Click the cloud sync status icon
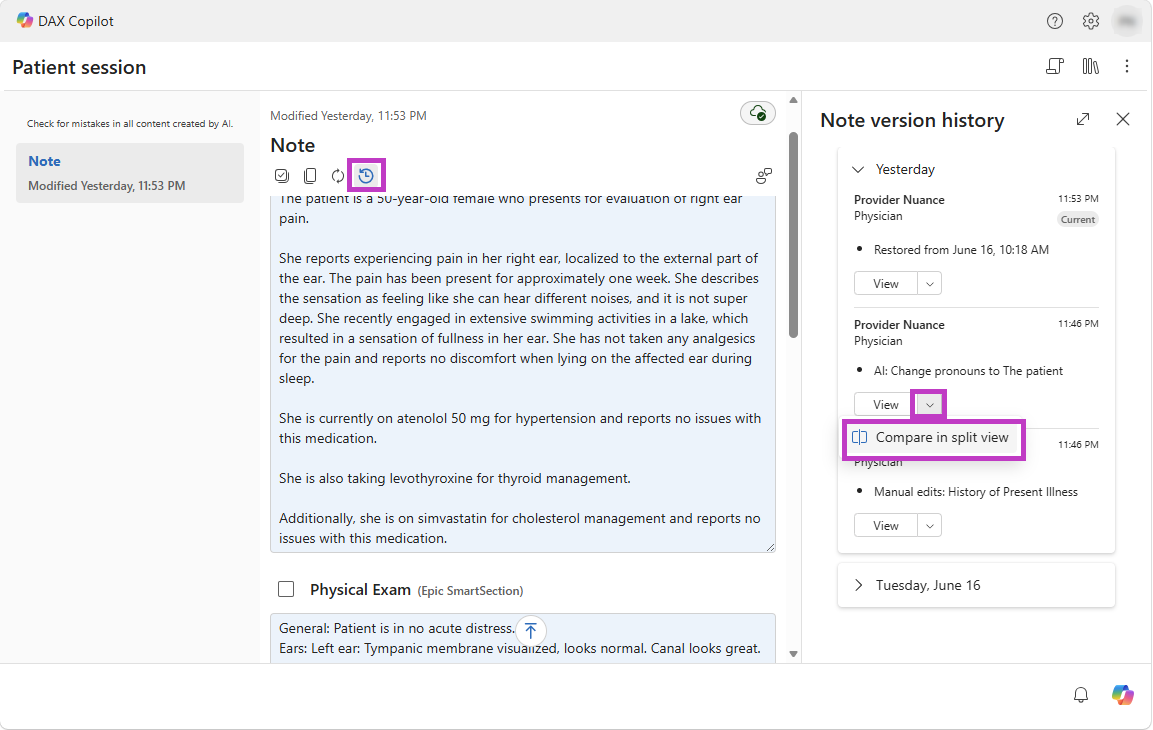The image size is (1153, 730). point(757,113)
